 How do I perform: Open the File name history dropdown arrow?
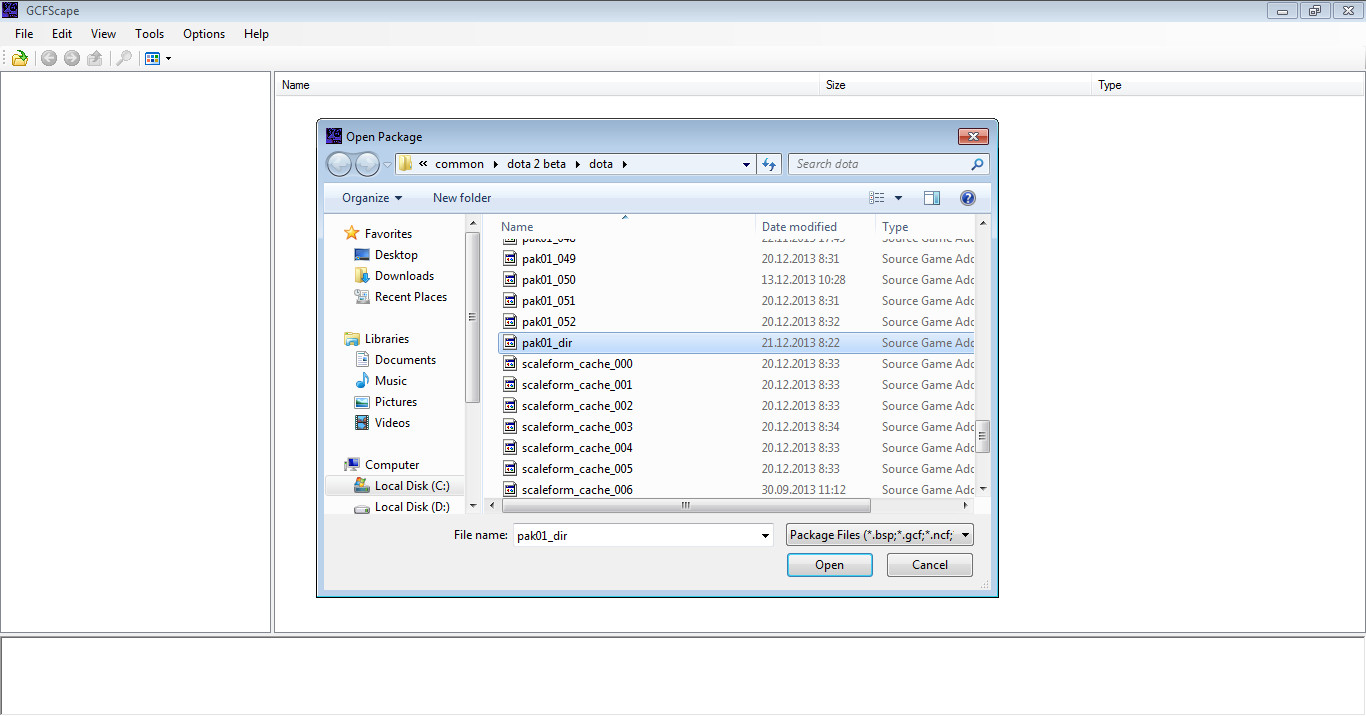pyautogui.click(x=765, y=536)
